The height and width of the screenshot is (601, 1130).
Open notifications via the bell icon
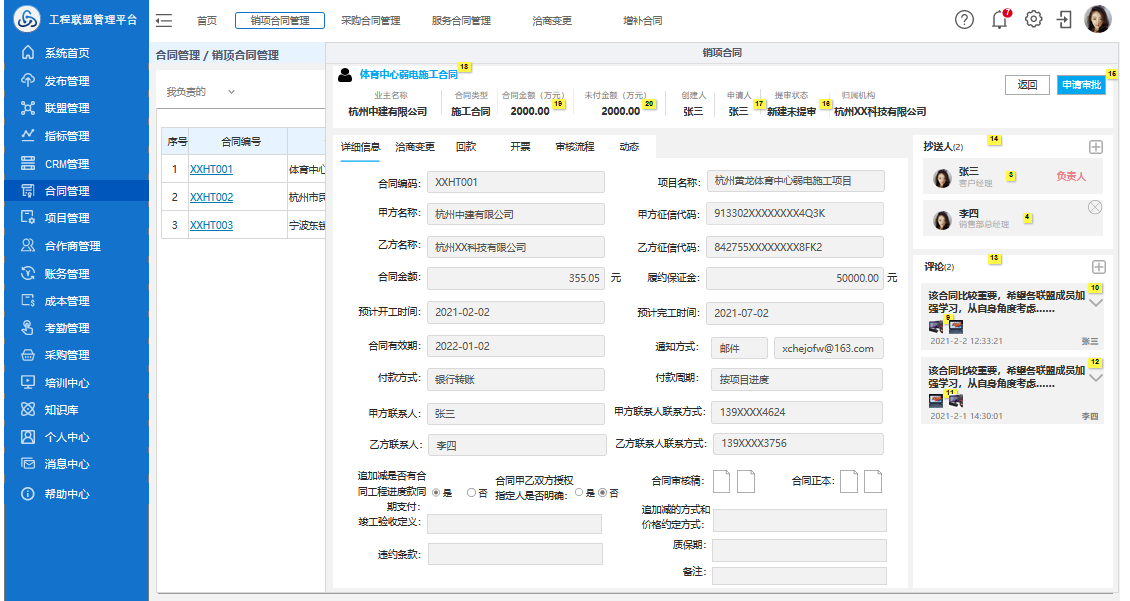[1000, 19]
